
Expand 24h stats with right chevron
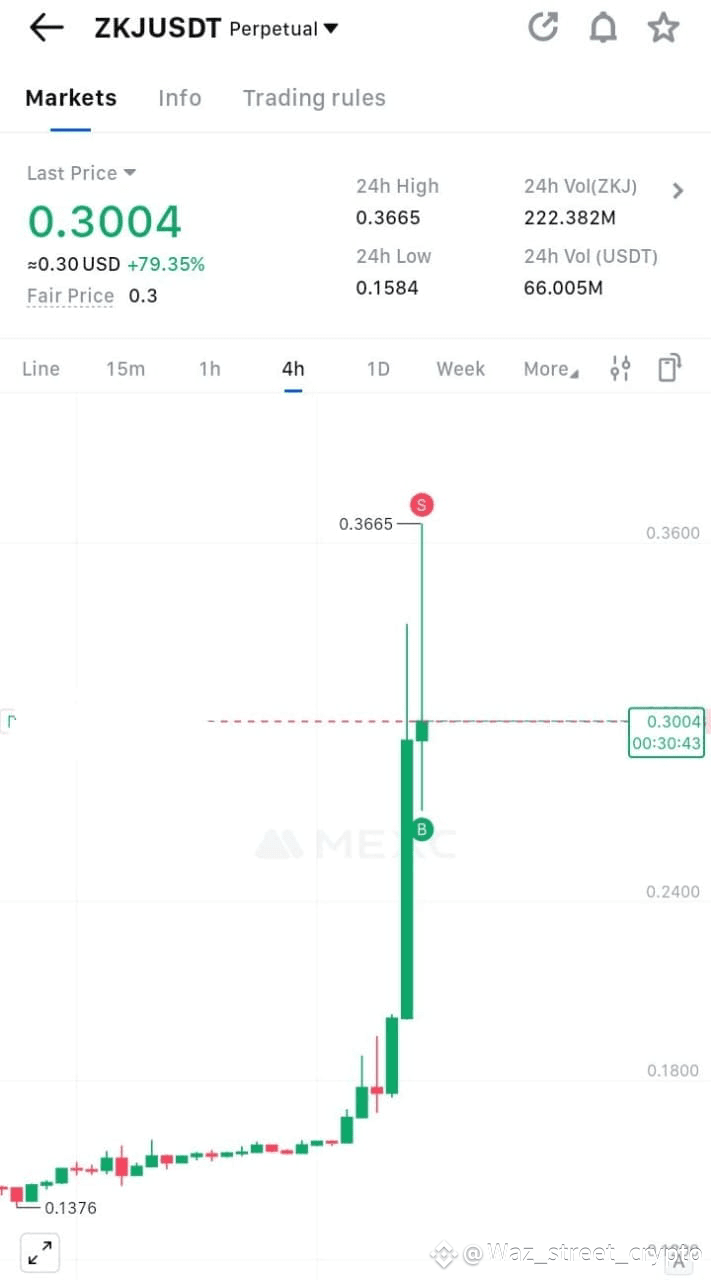pos(678,191)
